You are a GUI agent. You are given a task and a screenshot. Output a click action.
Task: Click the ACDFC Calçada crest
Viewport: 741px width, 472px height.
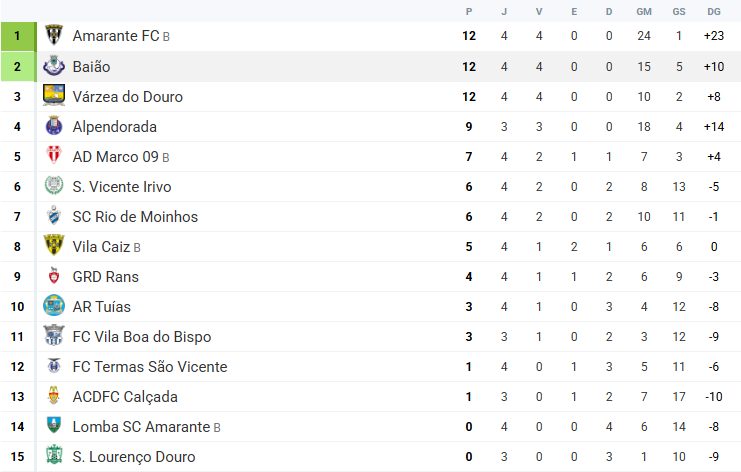(54, 396)
